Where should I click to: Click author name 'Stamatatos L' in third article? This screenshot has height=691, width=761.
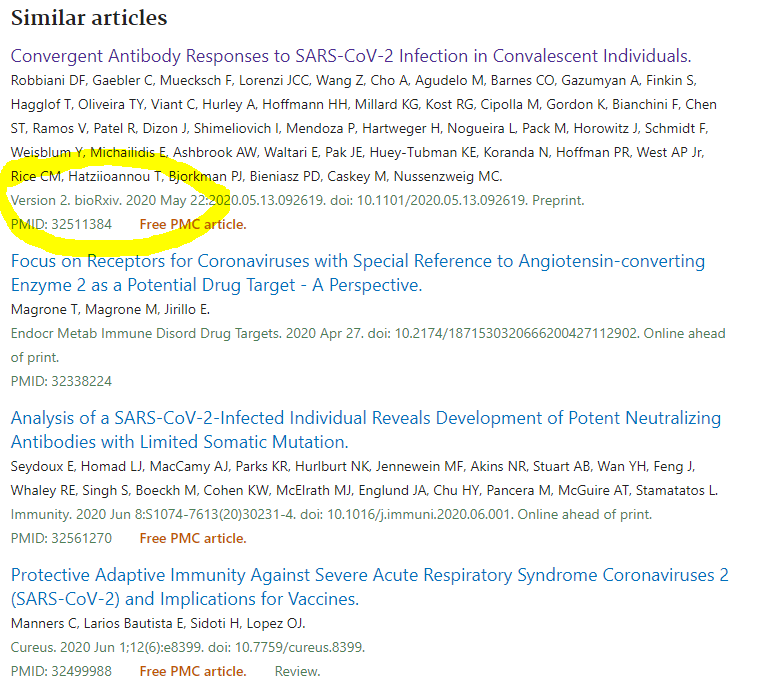coord(676,490)
